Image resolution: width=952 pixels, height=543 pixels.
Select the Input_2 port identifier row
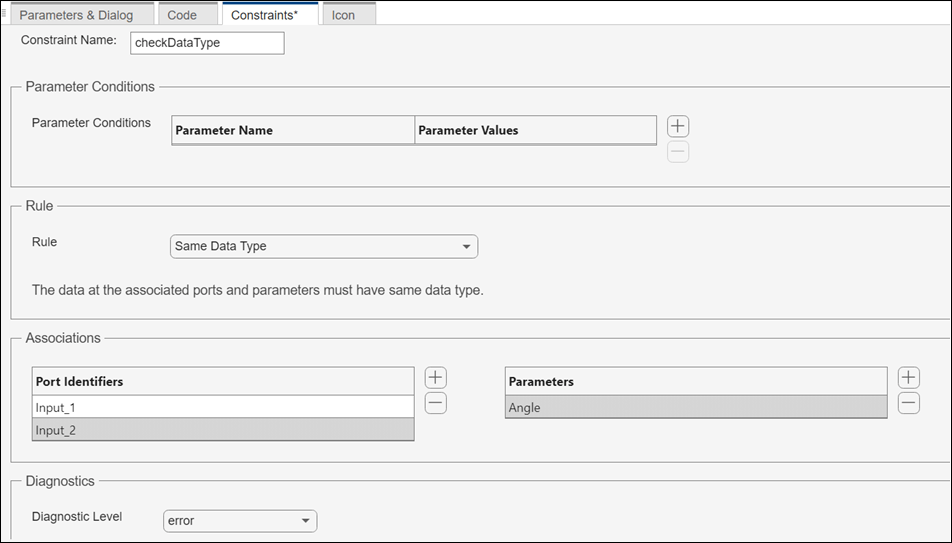coord(222,430)
